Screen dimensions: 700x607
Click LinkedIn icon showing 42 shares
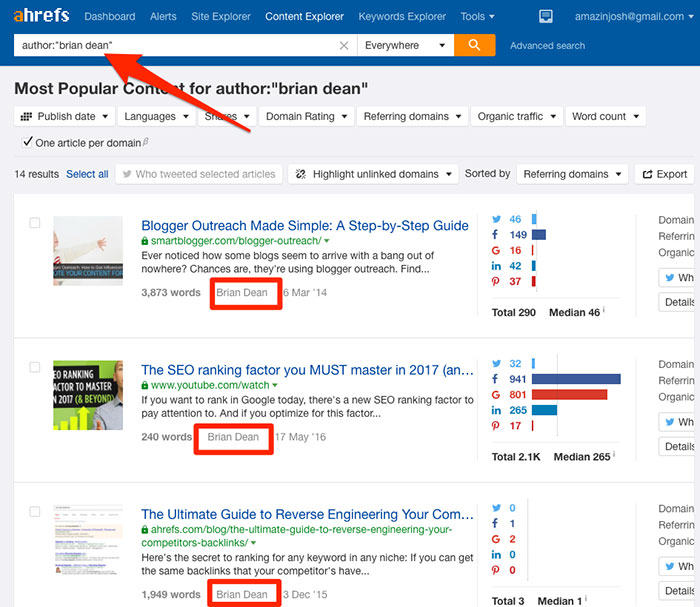coord(496,266)
